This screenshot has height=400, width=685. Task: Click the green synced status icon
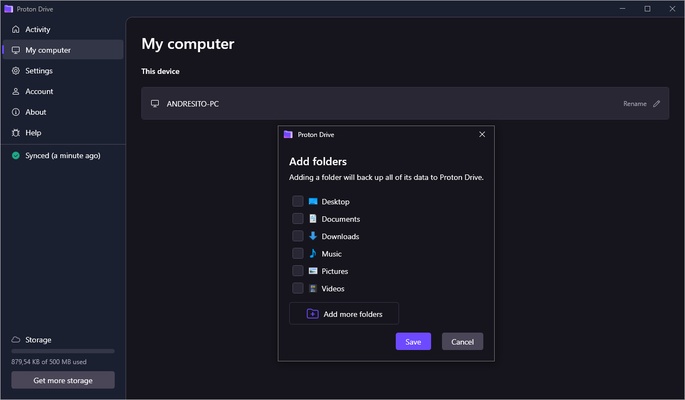pyautogui.click(x=16, y=155)
